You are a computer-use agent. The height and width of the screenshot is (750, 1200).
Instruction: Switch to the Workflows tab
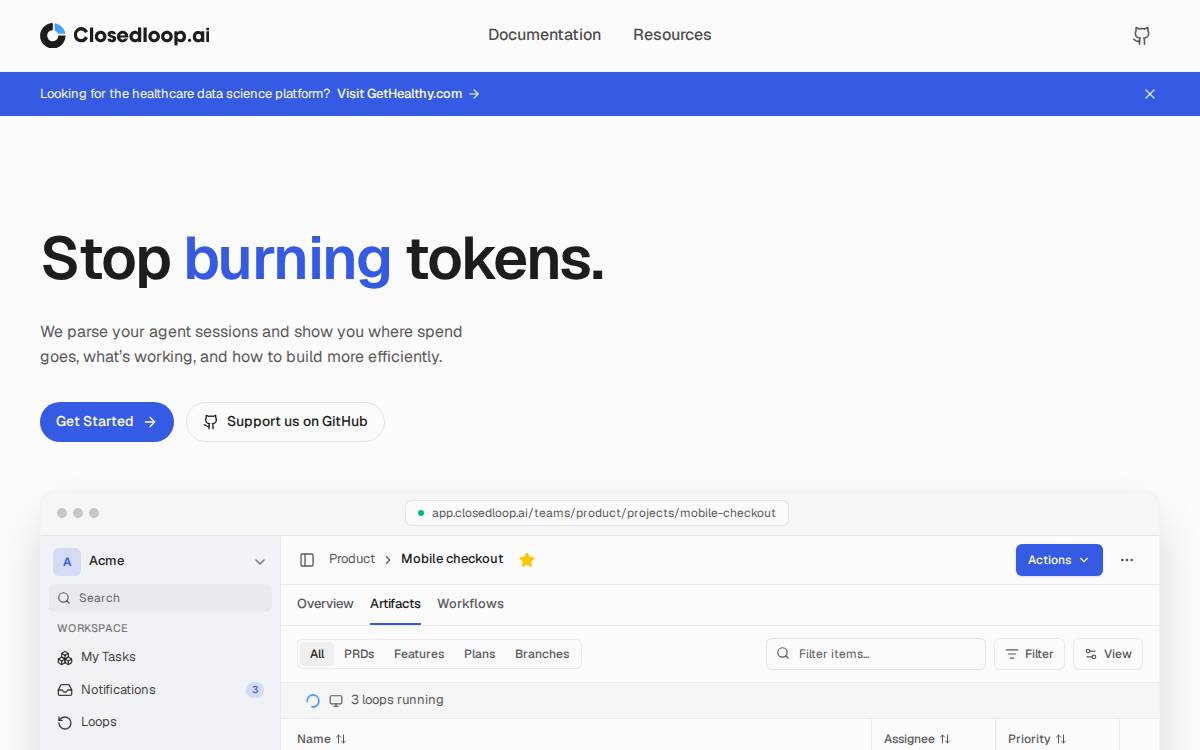click(470, 604)
